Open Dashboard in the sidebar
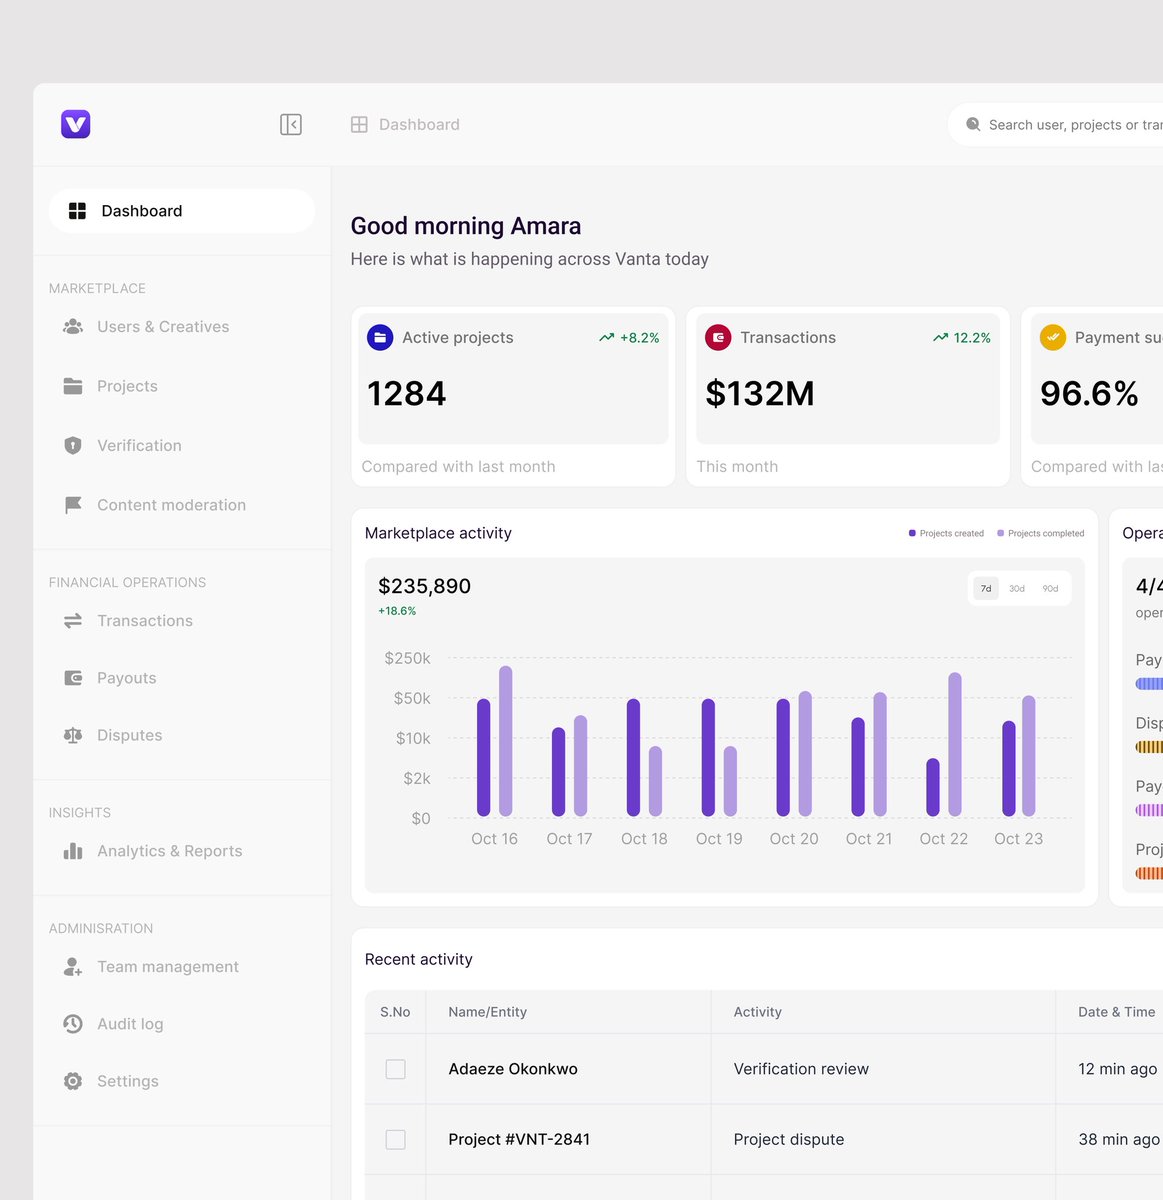This screenshot has height=1200, width=1163. (x=182, y=211)
